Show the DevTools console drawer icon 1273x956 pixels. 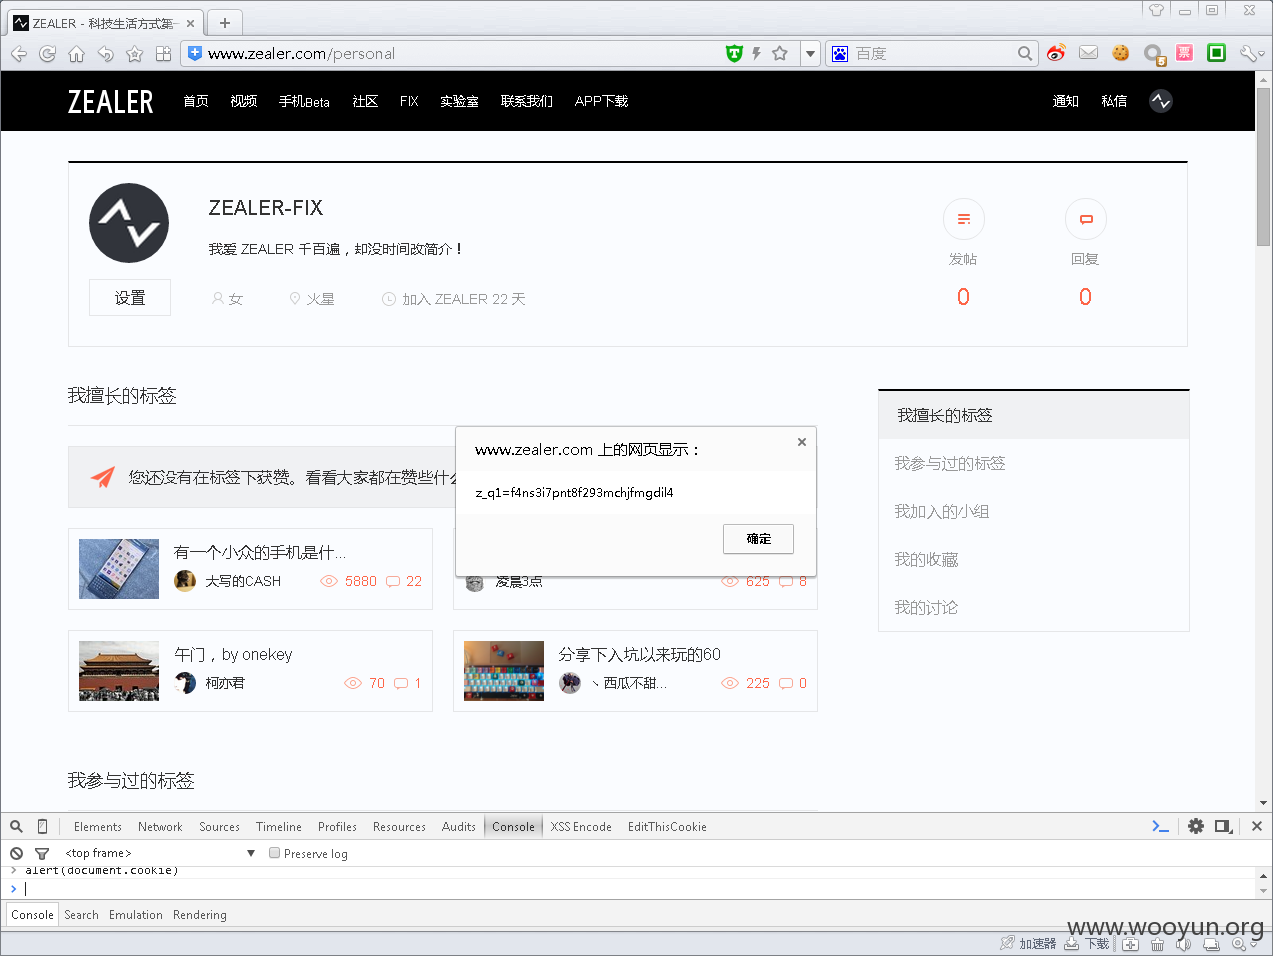tap(1161, 826)
